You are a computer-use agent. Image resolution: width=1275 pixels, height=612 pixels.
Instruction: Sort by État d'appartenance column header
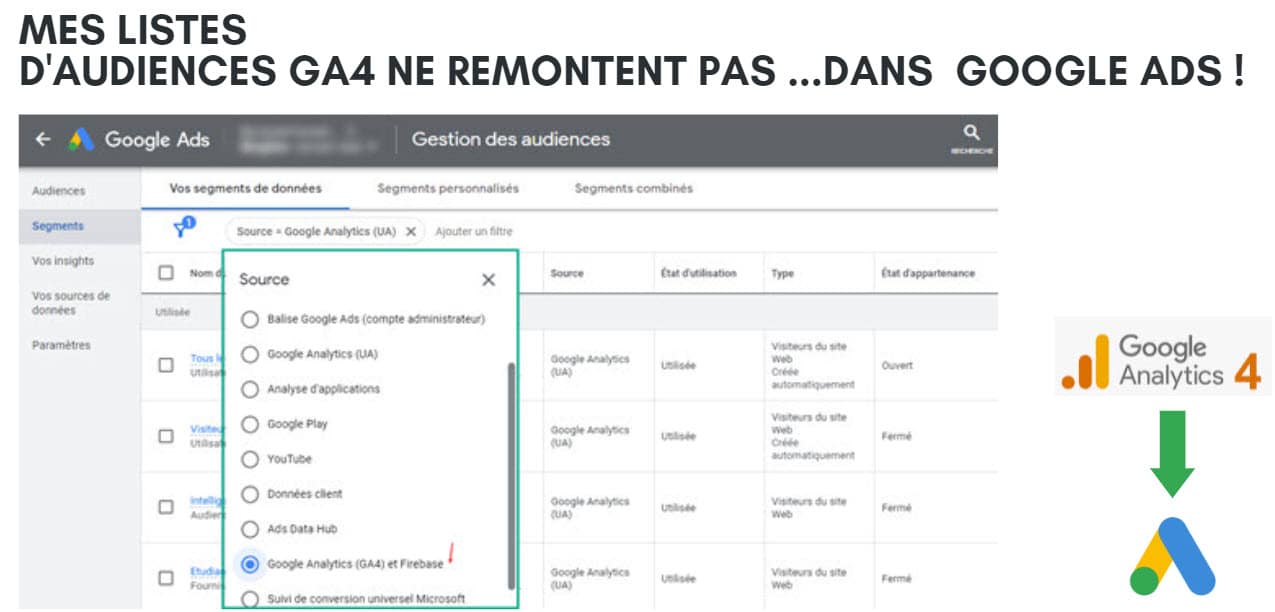pos(927,273)
